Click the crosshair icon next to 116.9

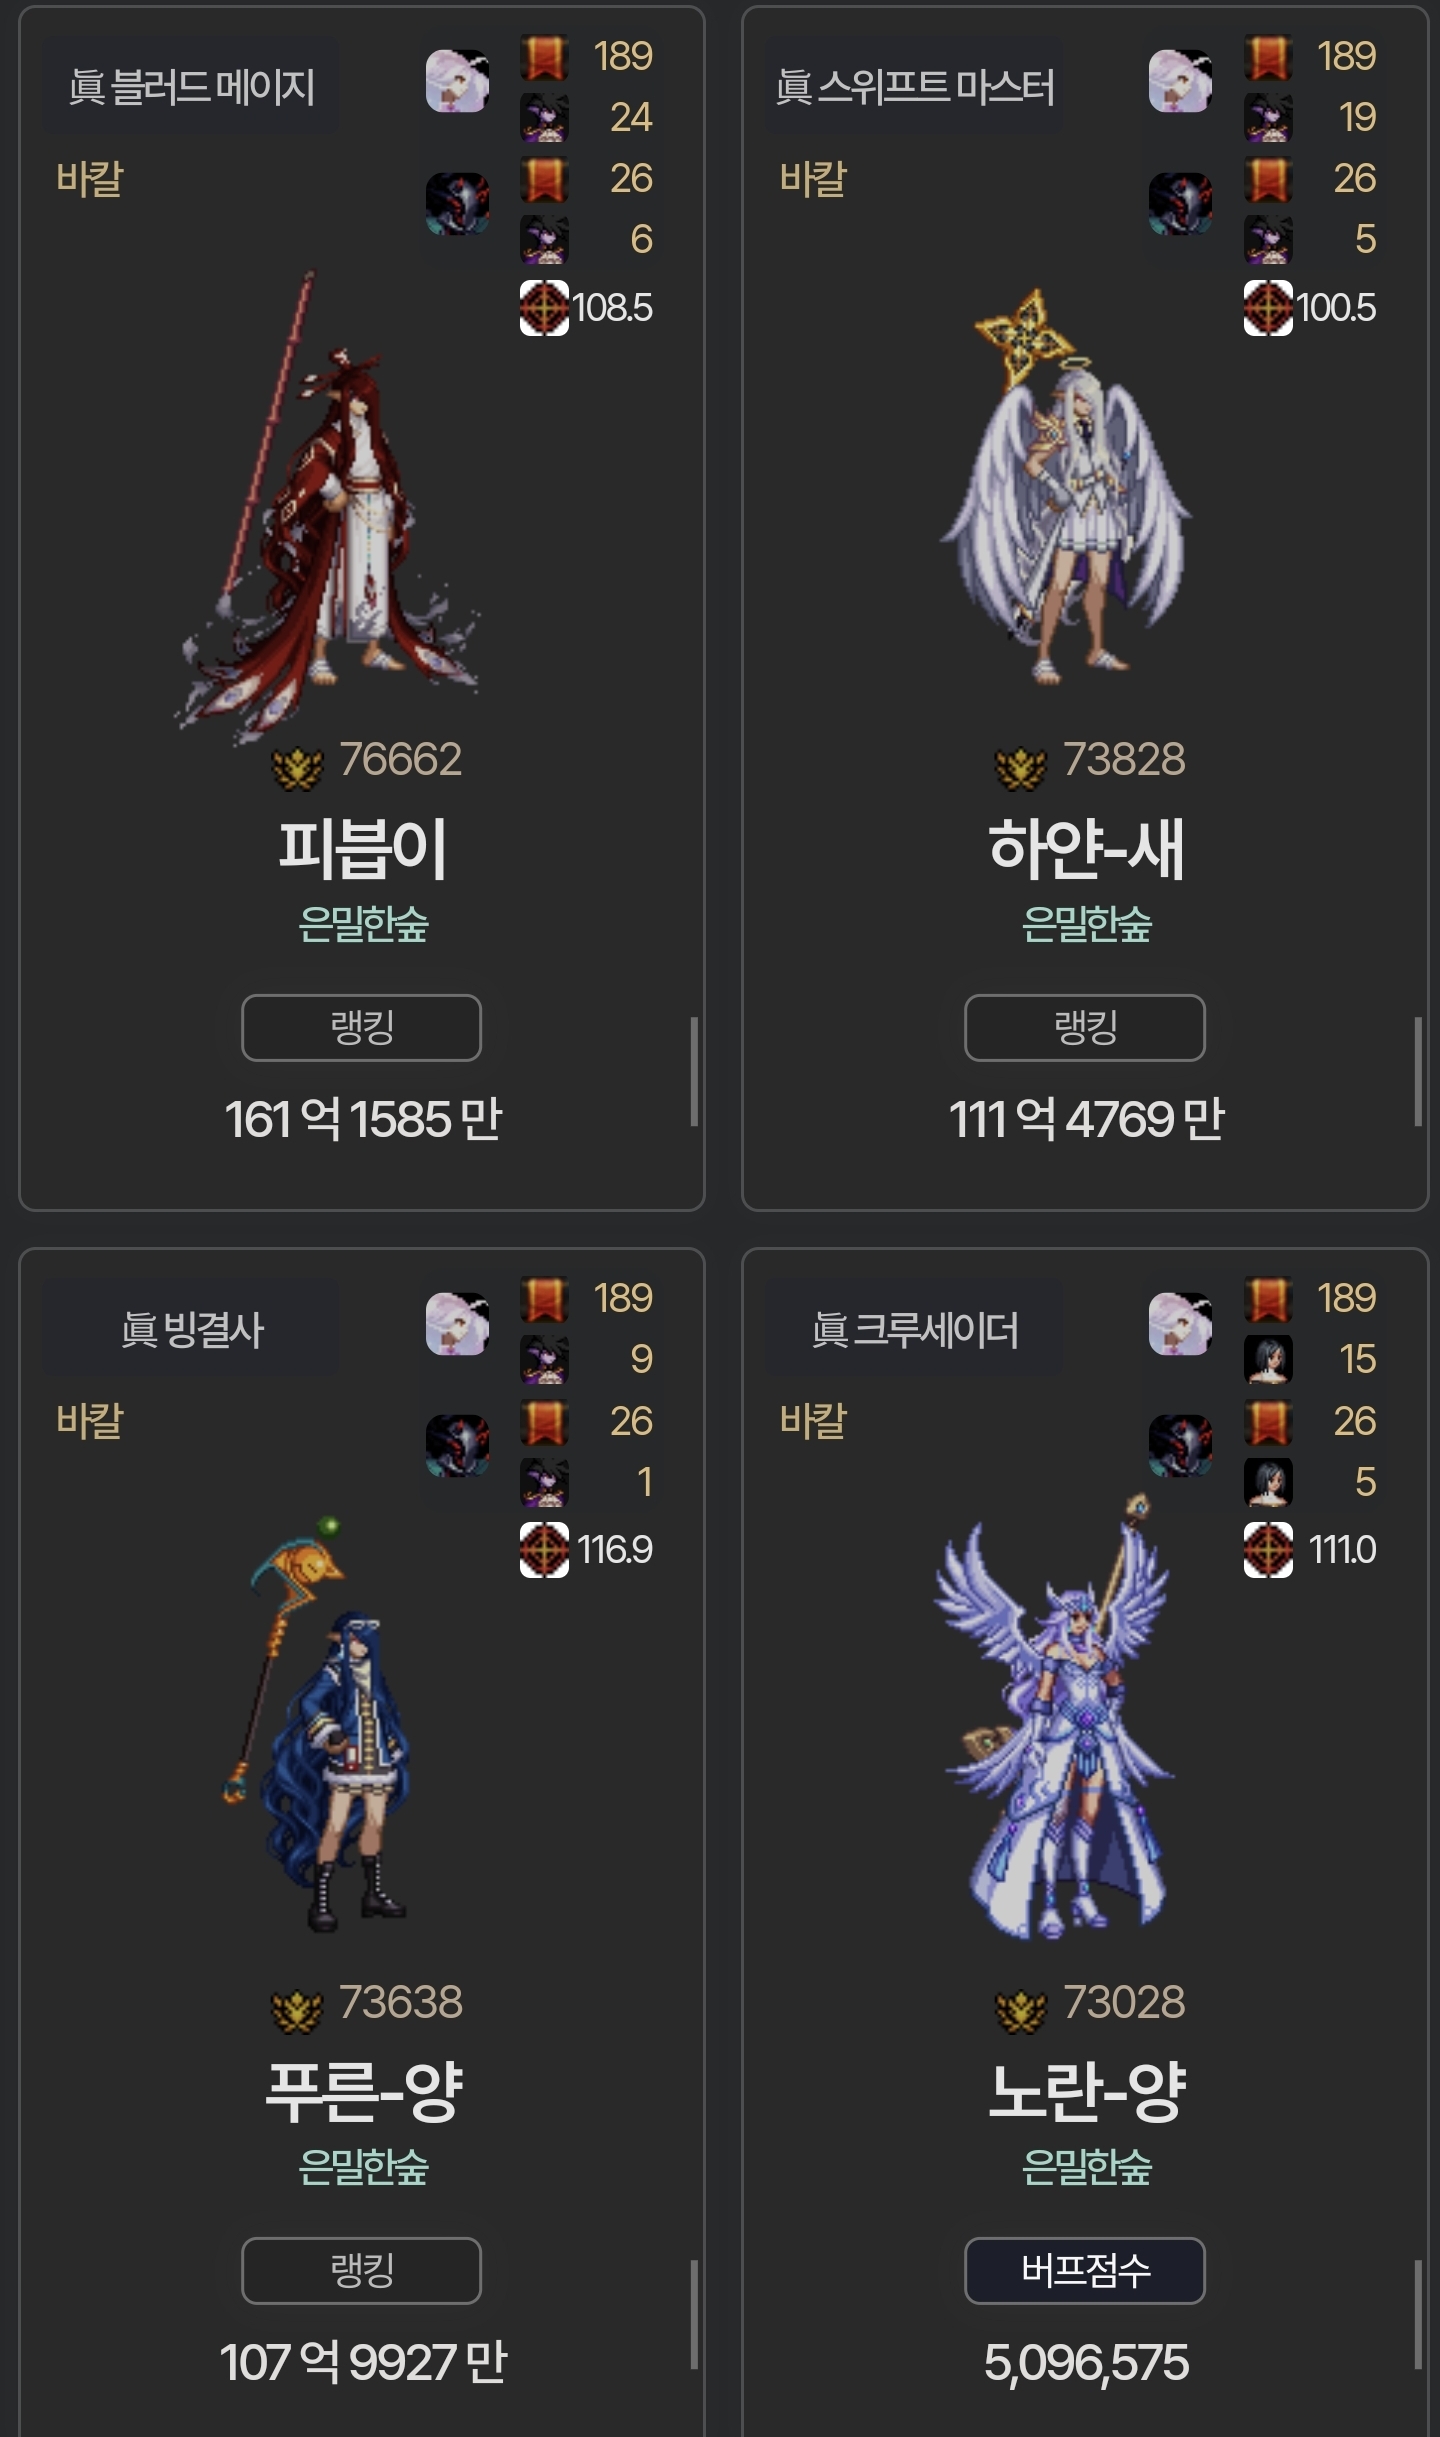544,1550
